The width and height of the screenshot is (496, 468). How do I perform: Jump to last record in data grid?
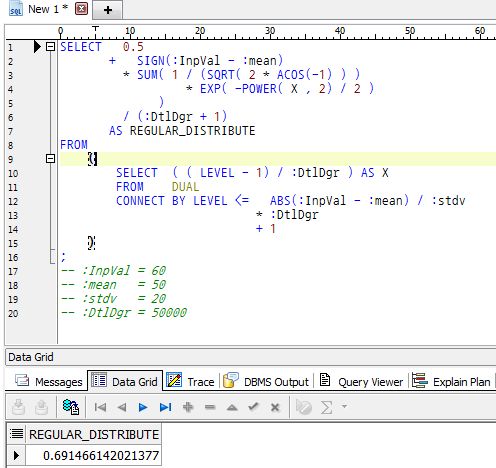point(166,407)
